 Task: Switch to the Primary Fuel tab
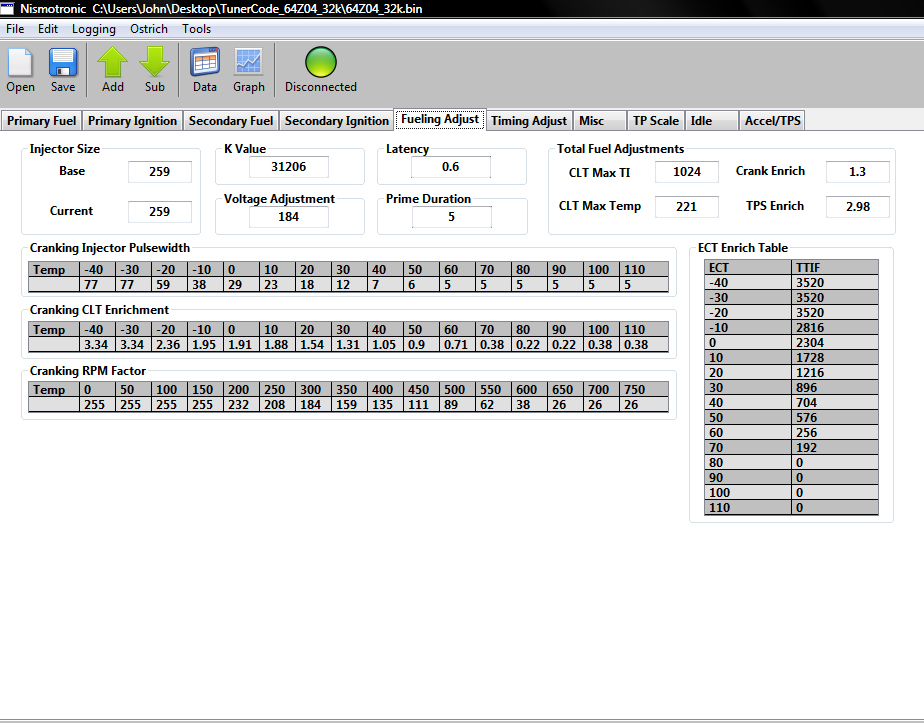(42, 121)
